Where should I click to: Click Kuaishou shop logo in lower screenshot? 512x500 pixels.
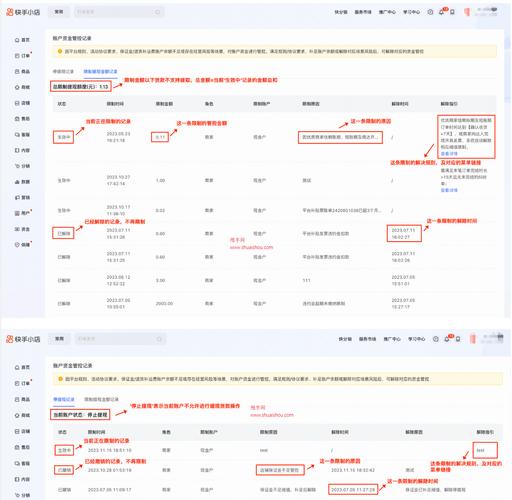[x=23, y=339]
